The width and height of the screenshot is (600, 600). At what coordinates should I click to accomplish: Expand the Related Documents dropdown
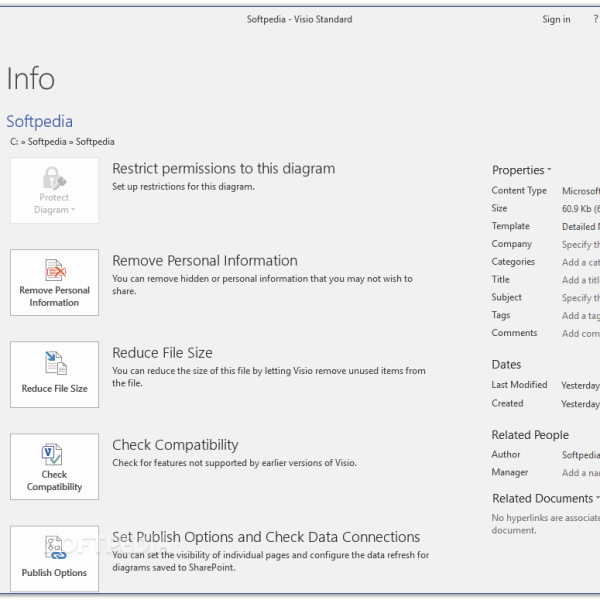tap(546, 498)
